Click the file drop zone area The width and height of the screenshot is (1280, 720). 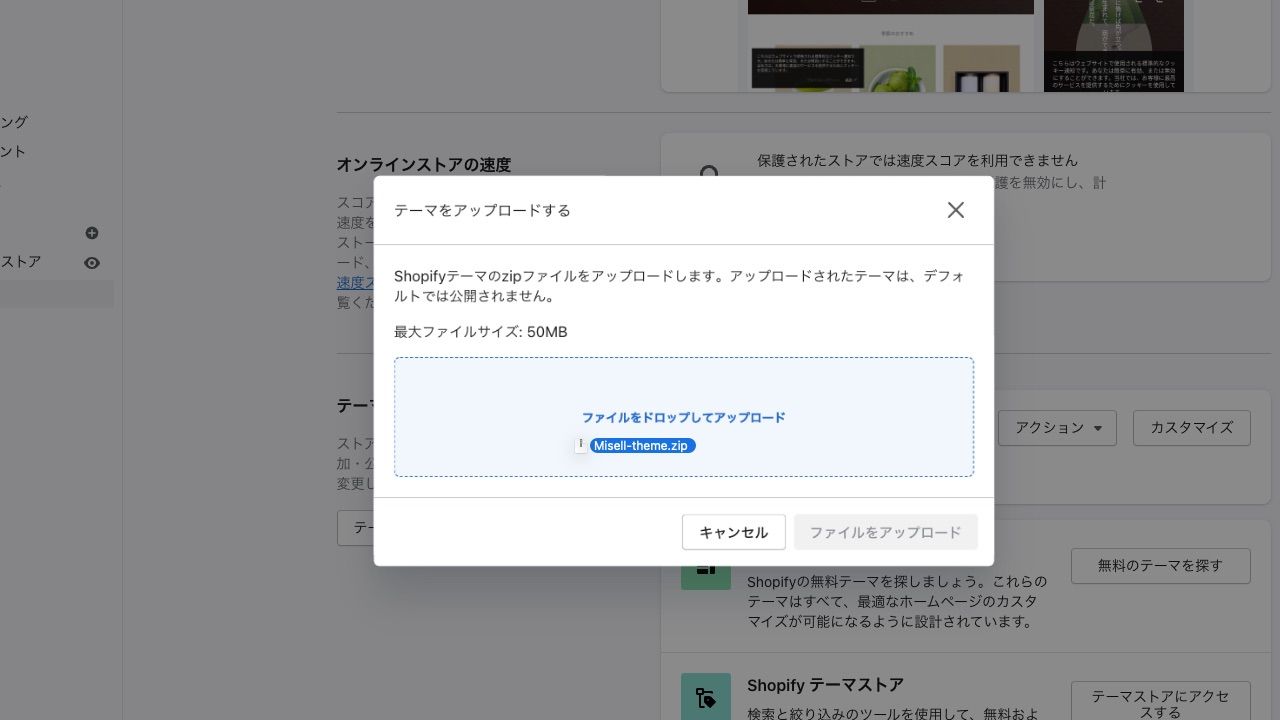pyautogui.click(x=684, y=417)
